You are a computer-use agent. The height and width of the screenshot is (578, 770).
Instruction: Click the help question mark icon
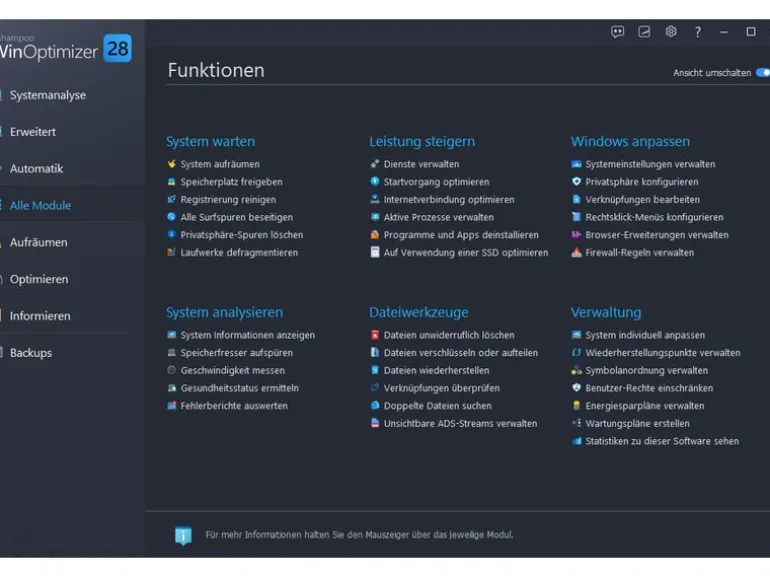pyautogui.click(x=697, y=32)
